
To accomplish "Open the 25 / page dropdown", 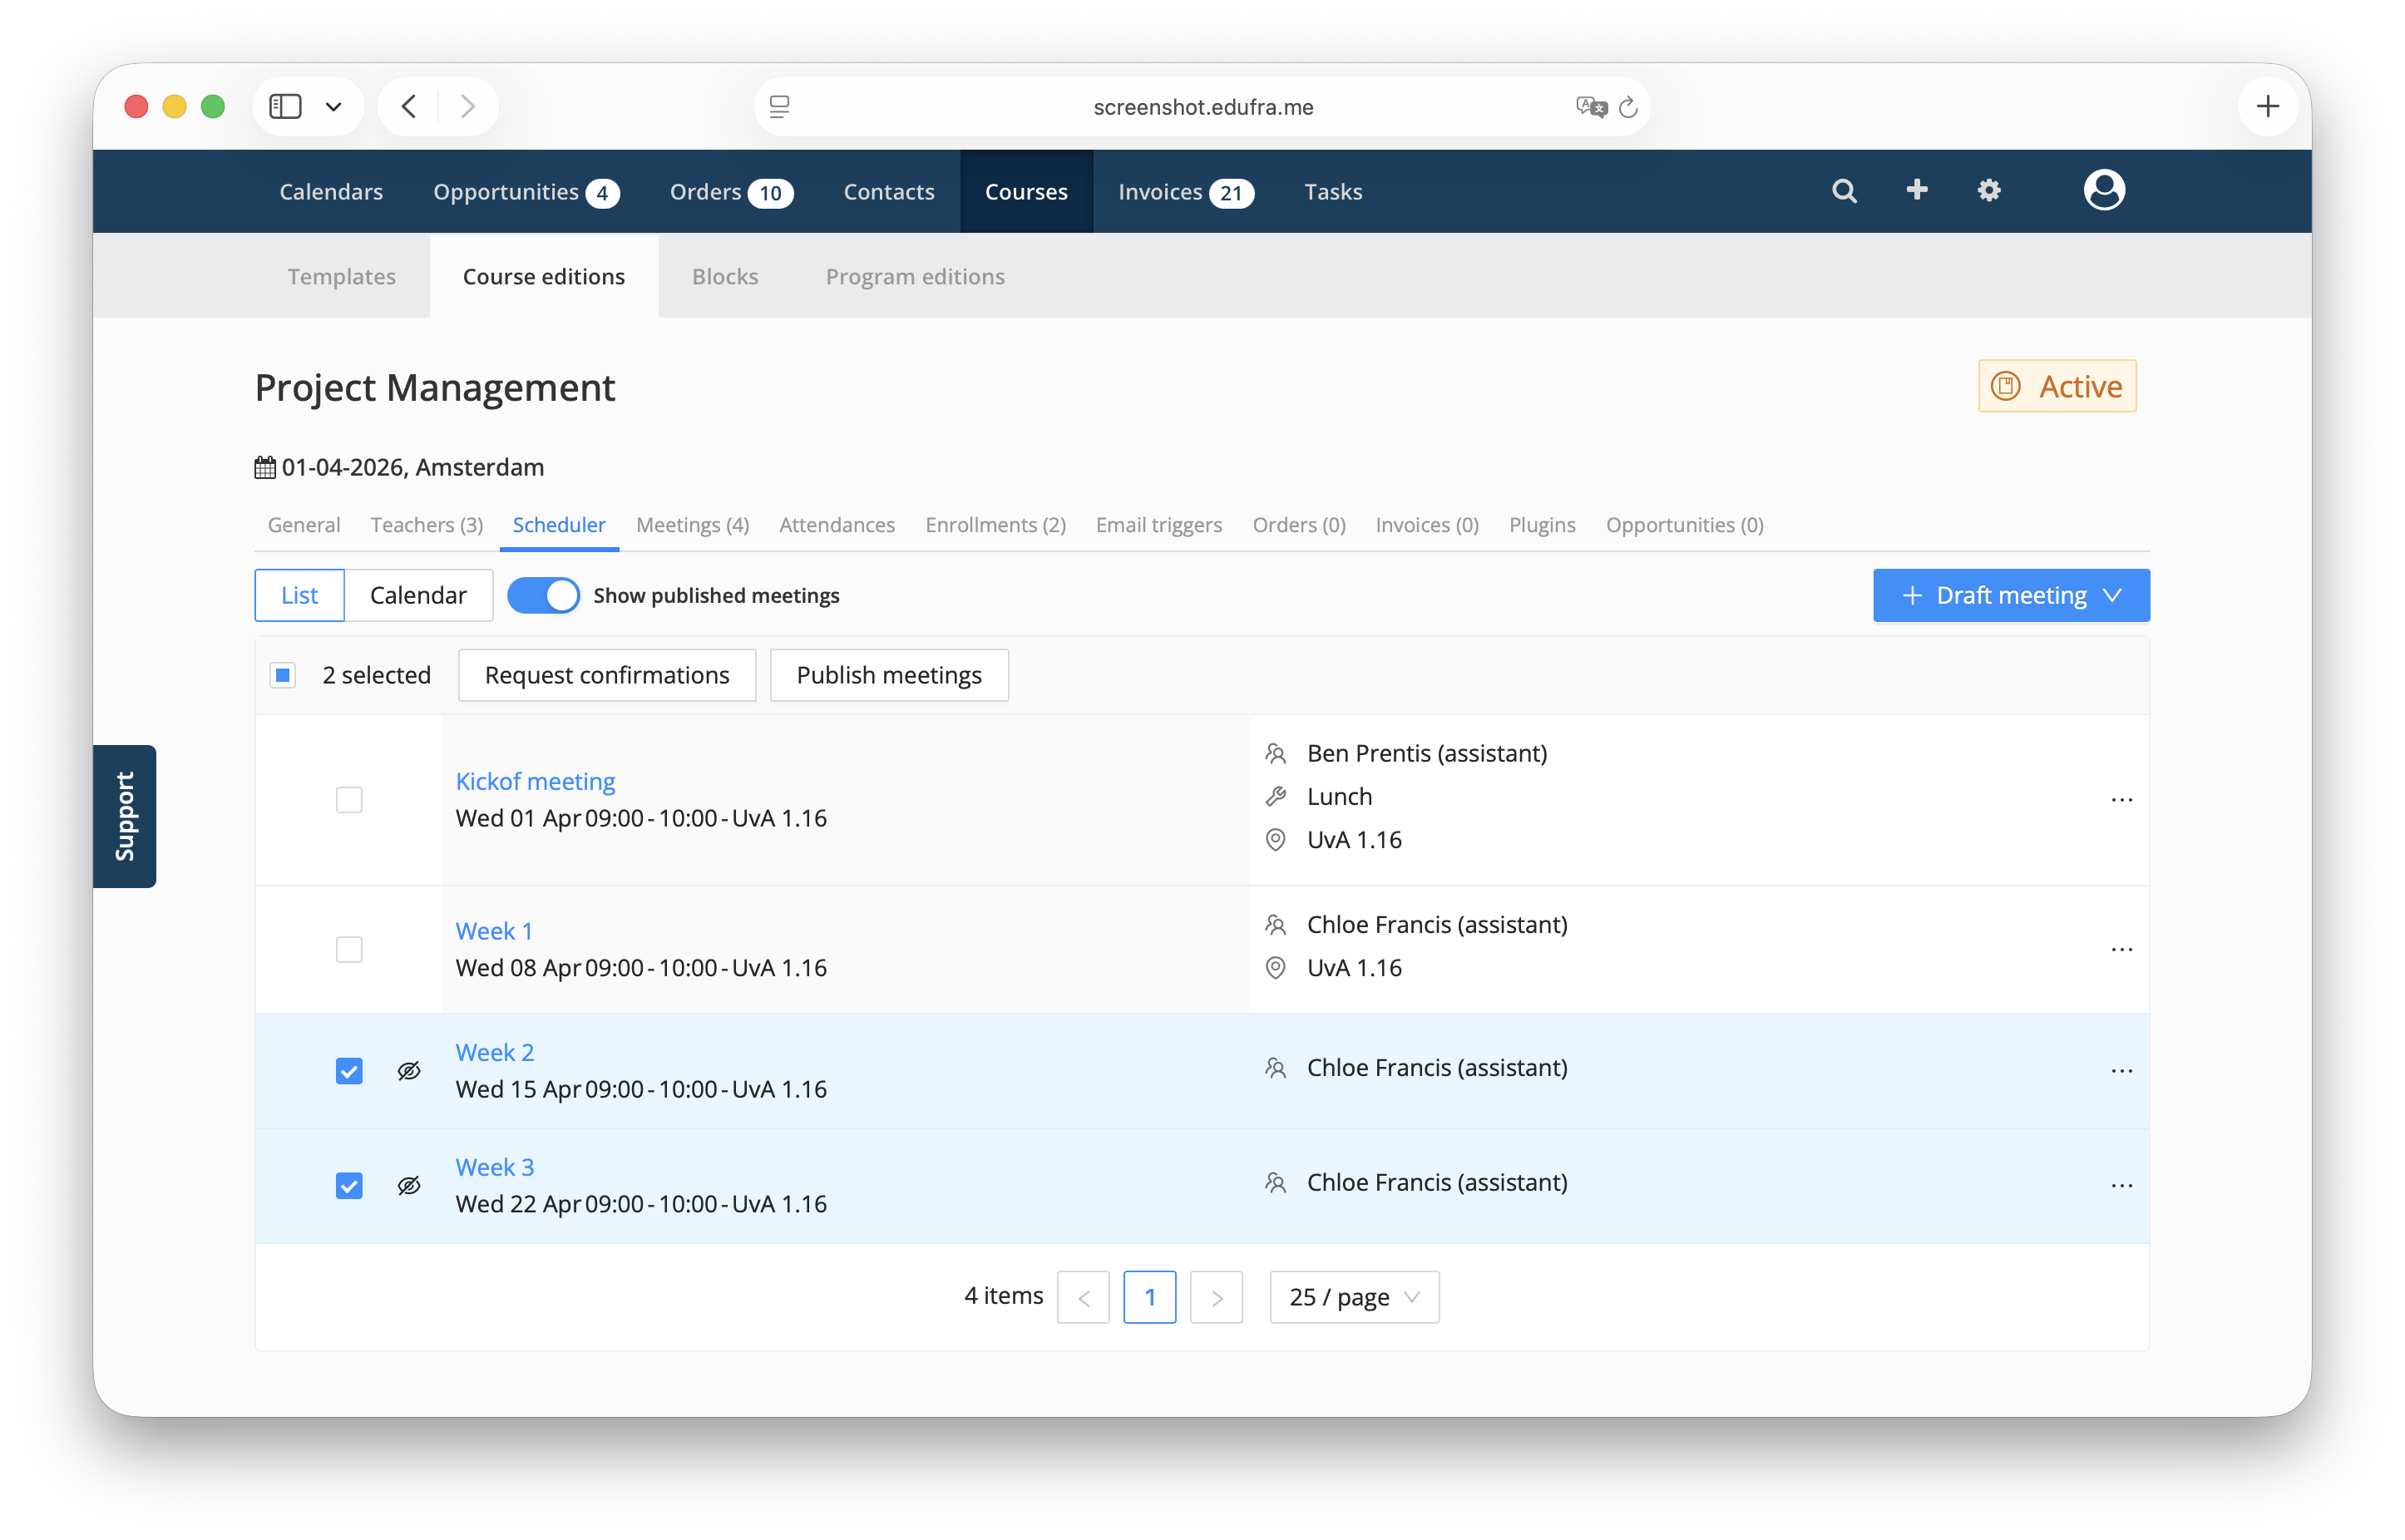I will click(1354, 1297).
